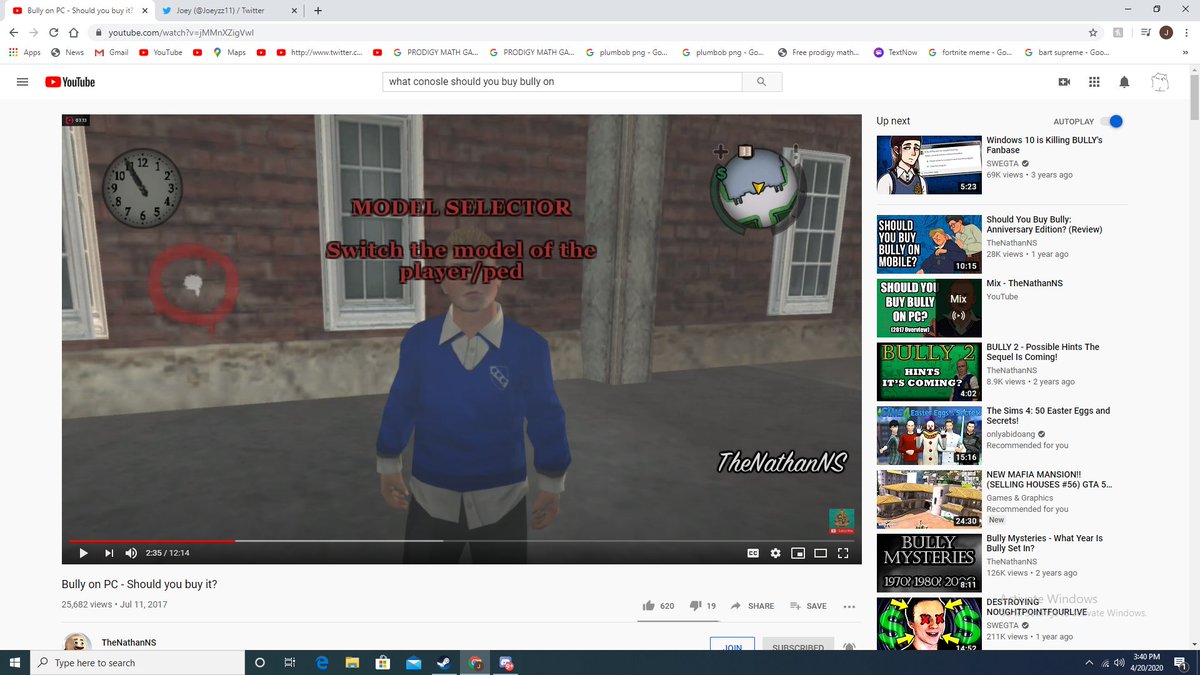Open the YouTube apps grid icon
The height and width of the screenshot is (675, 1200).
[1094, 82]
